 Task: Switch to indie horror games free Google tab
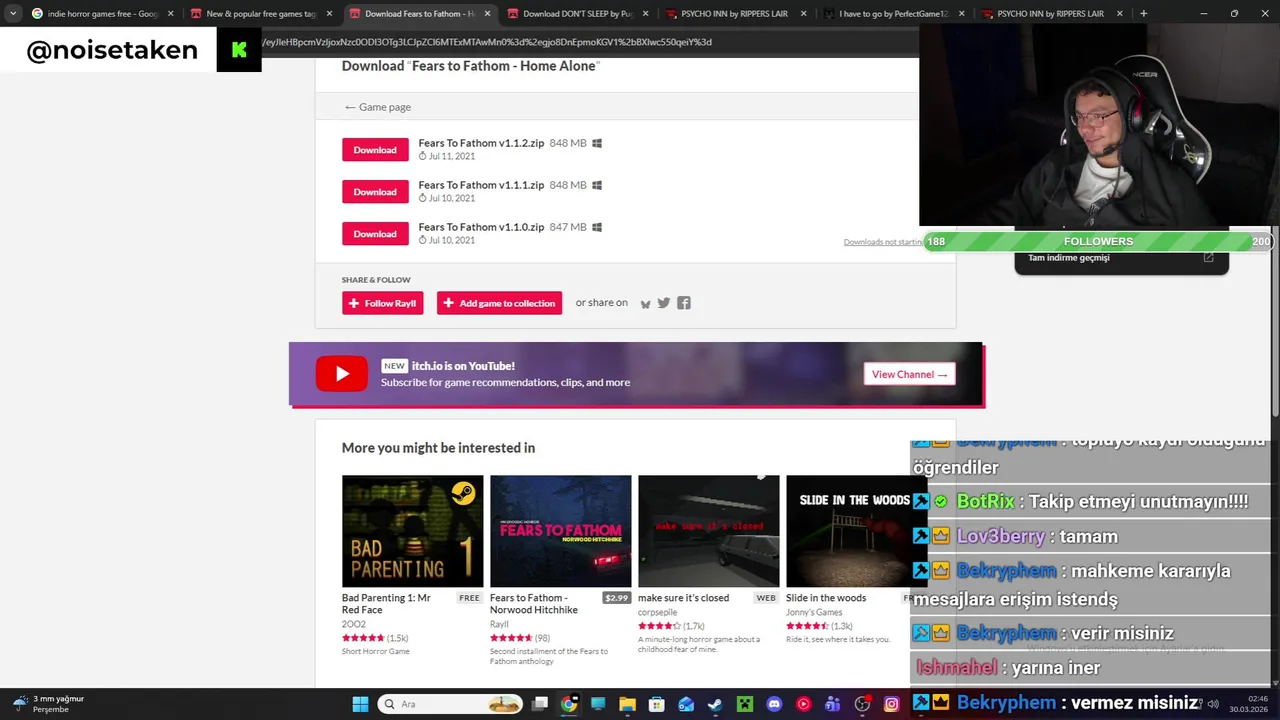click(x=102, y=14)
